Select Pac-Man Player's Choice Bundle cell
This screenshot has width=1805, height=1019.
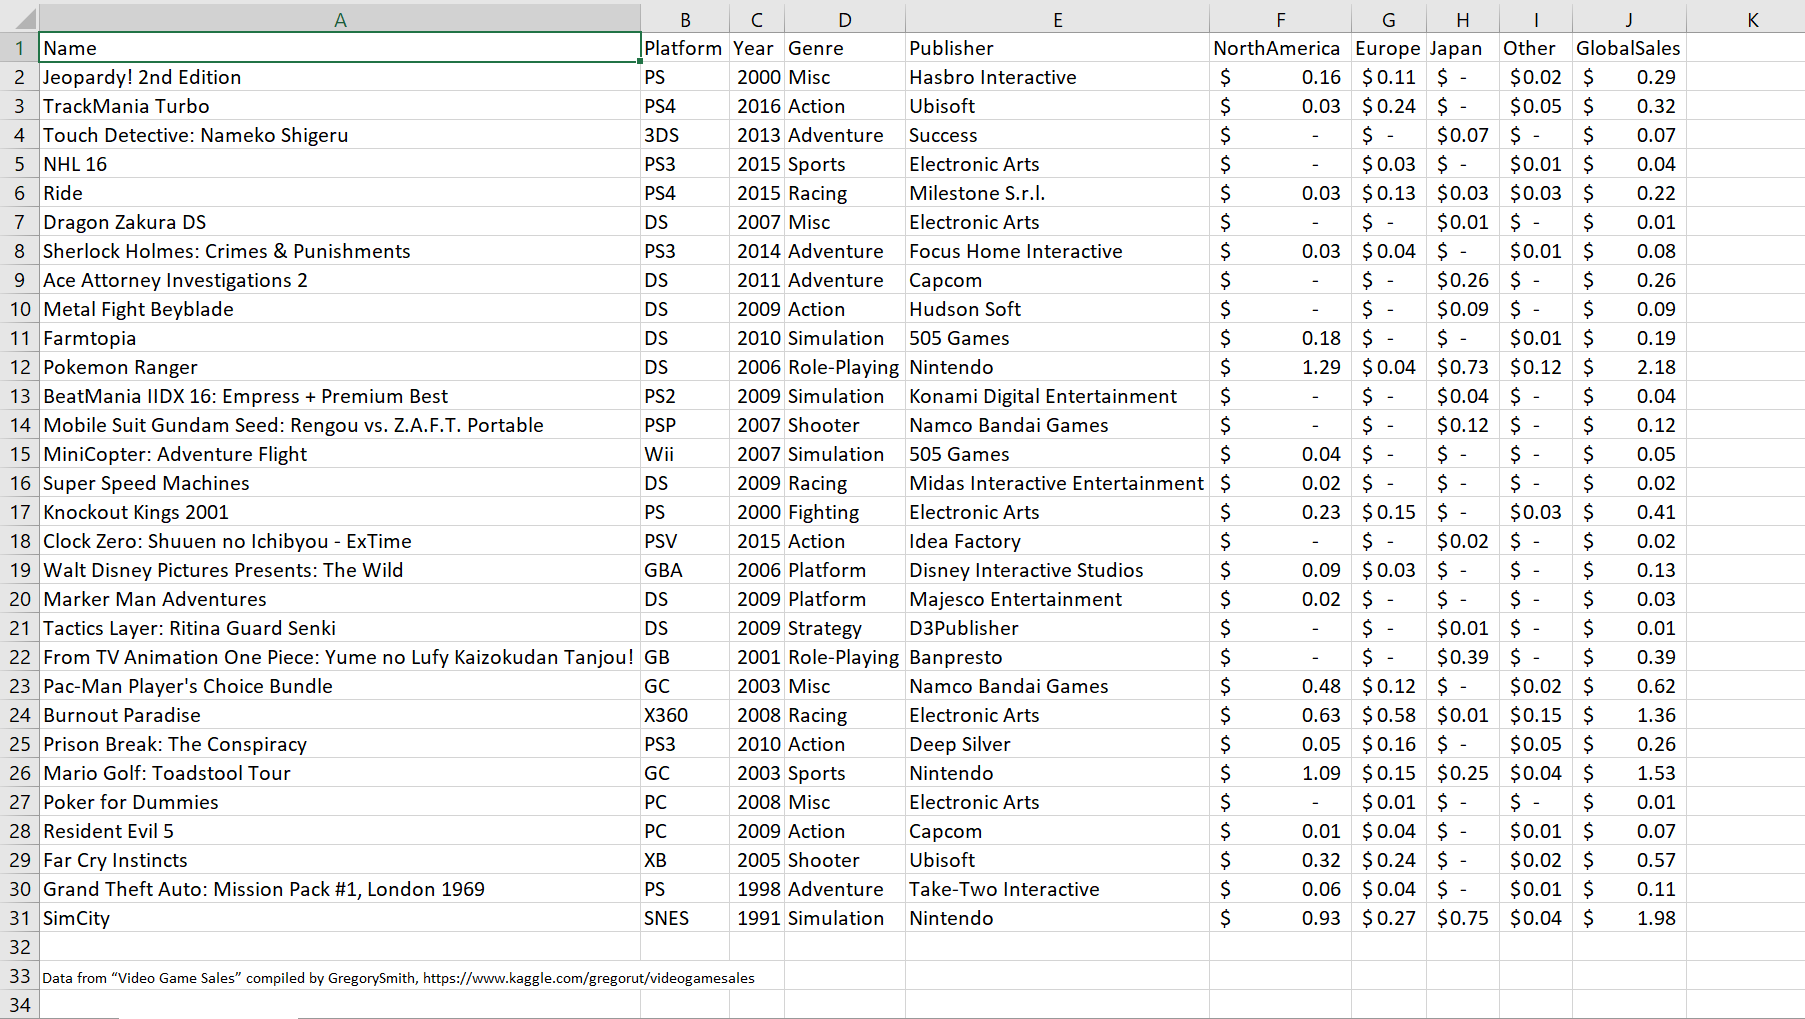click(x=340, y=686)
